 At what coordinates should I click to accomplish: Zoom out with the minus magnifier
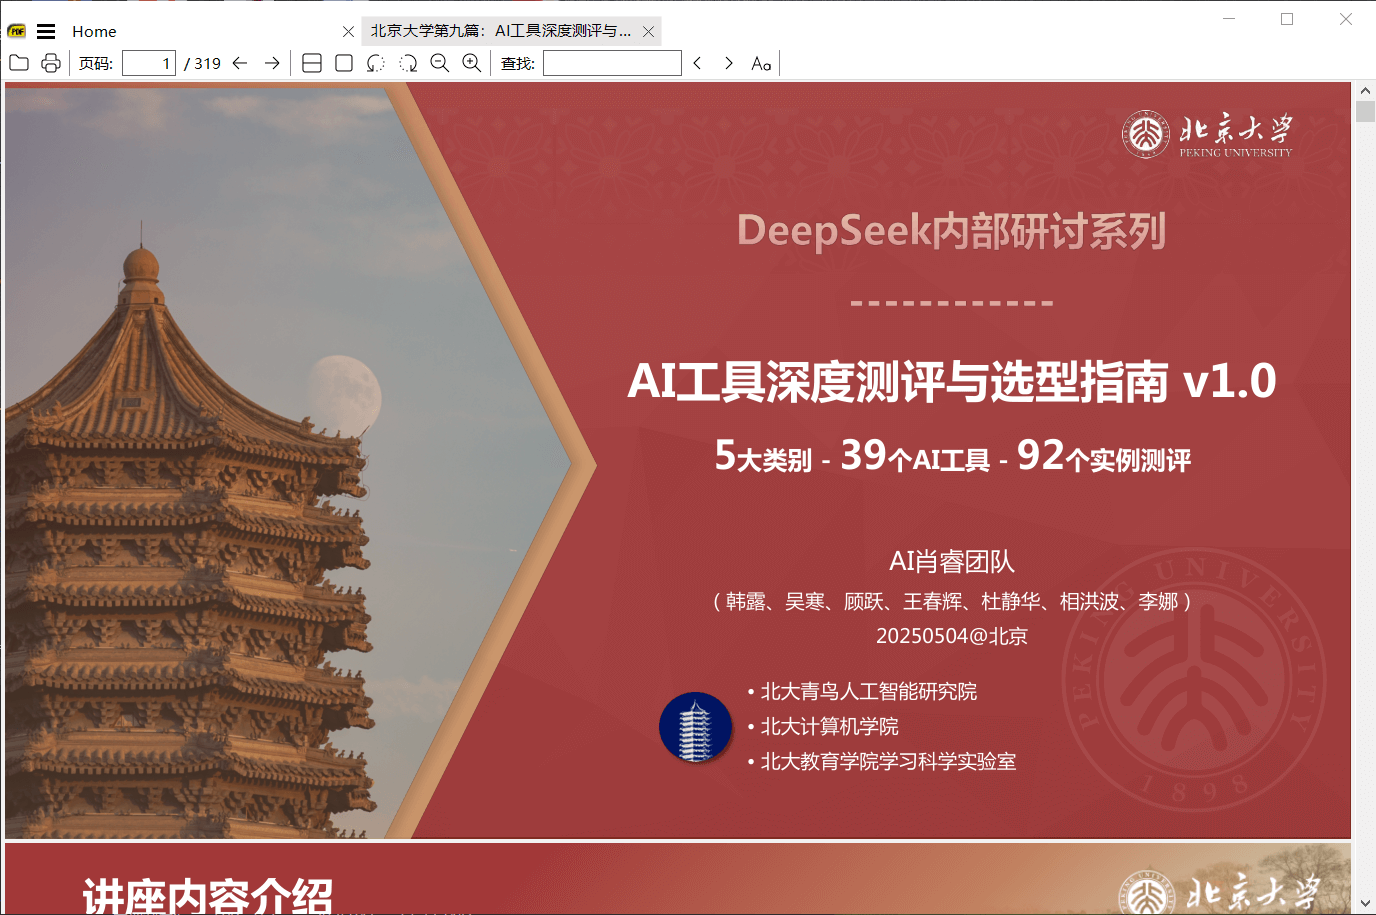pos(440,63)
